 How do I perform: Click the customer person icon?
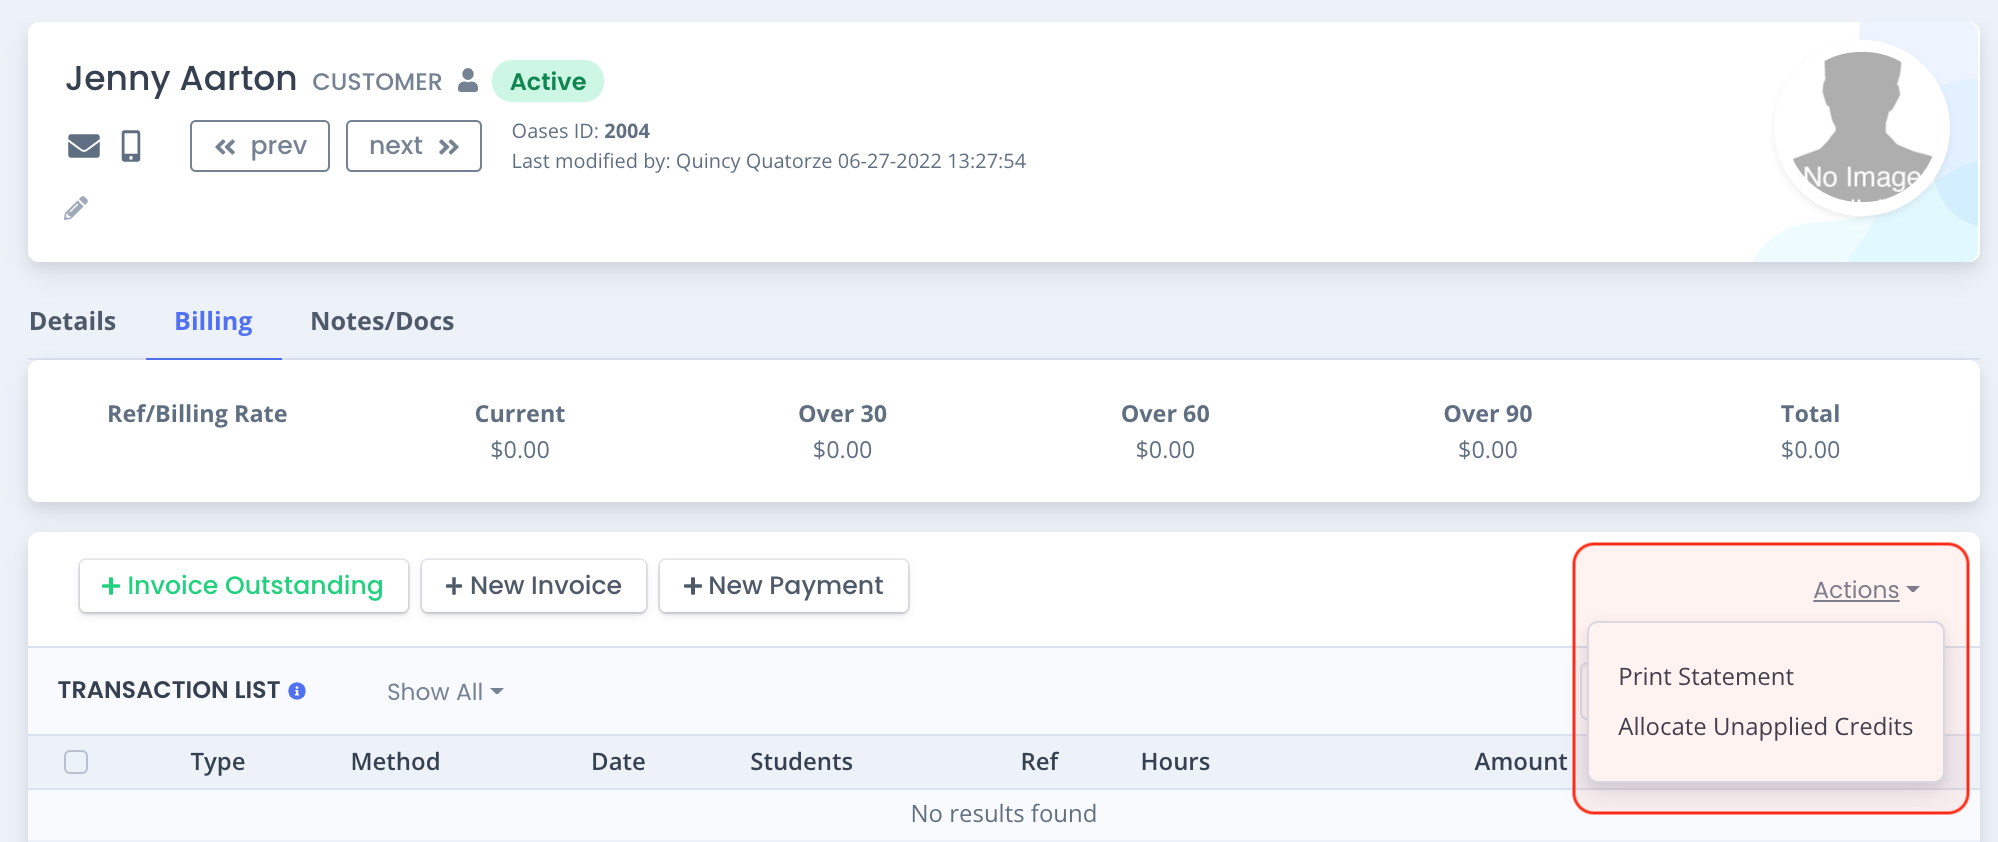(x=467, y=80)
